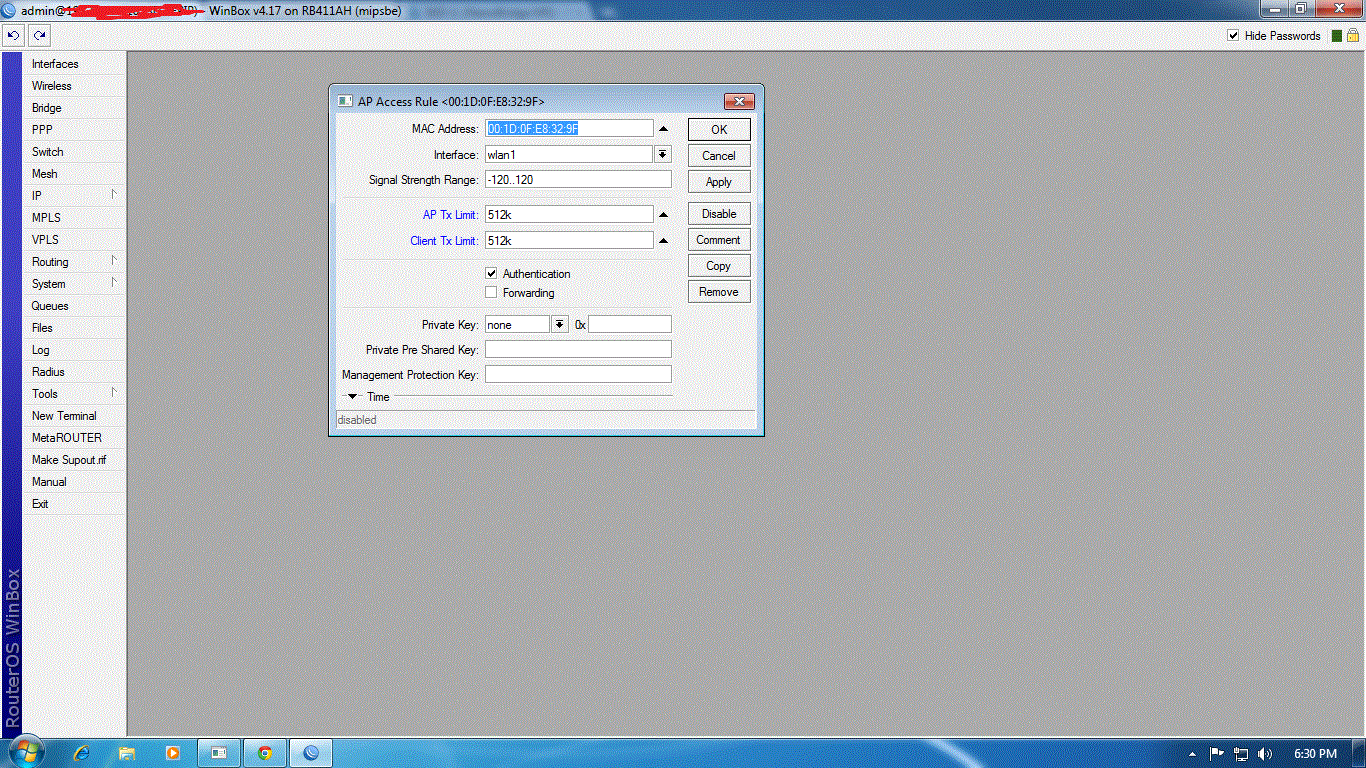Open the Interface dropdown arrow
Screen dimensions: 1366x768
click(663, 155)
